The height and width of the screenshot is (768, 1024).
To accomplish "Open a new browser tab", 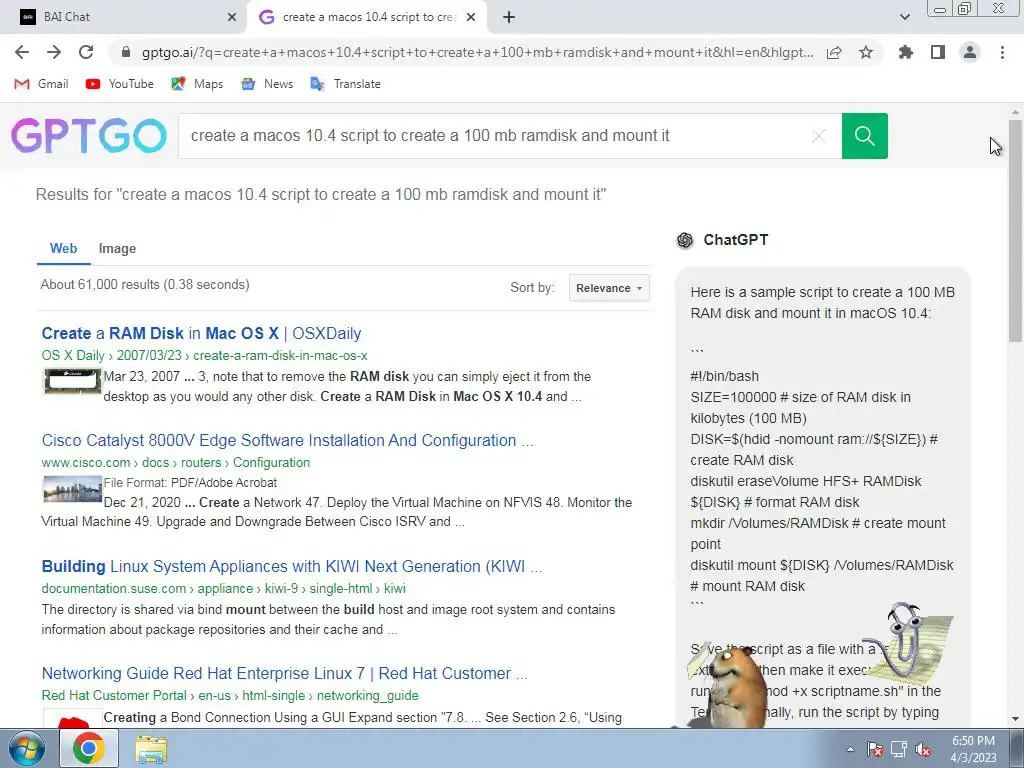I will click(x=509, y=17).
